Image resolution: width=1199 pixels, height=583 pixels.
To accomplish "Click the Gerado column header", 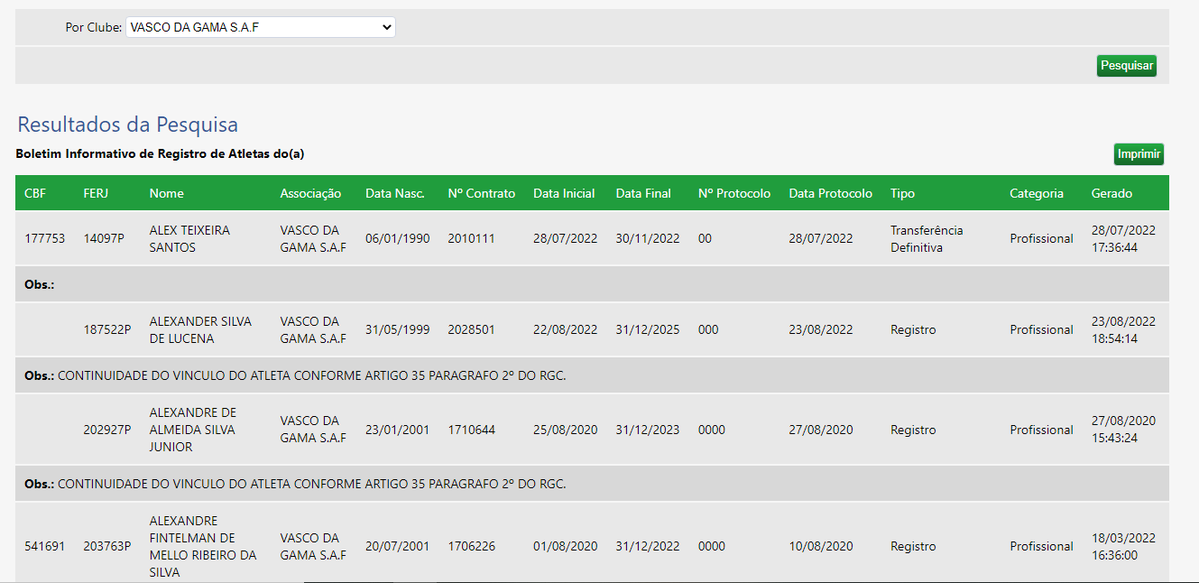I will (x=1111, y=193).
